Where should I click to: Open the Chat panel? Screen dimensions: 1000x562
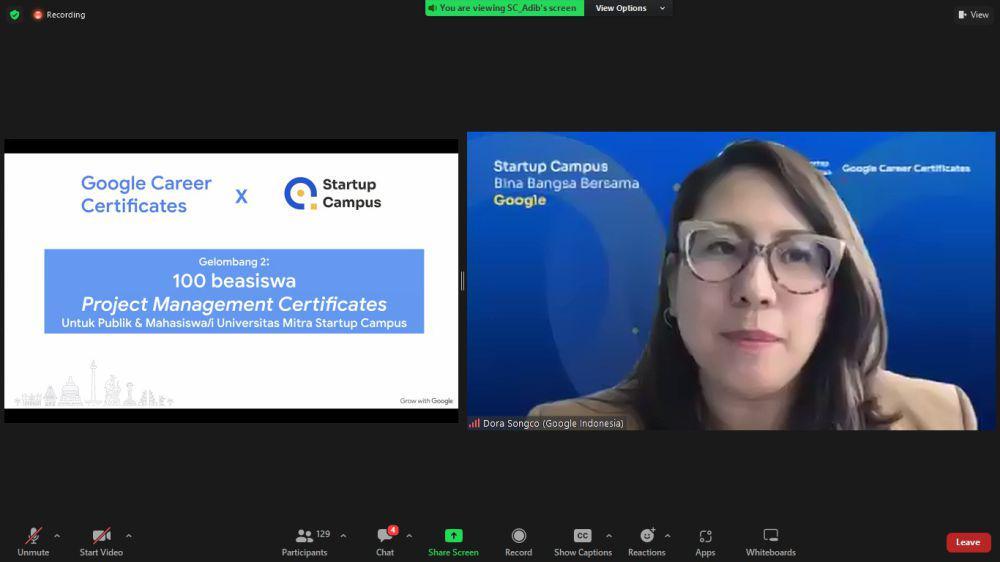(x=385, y=542)
